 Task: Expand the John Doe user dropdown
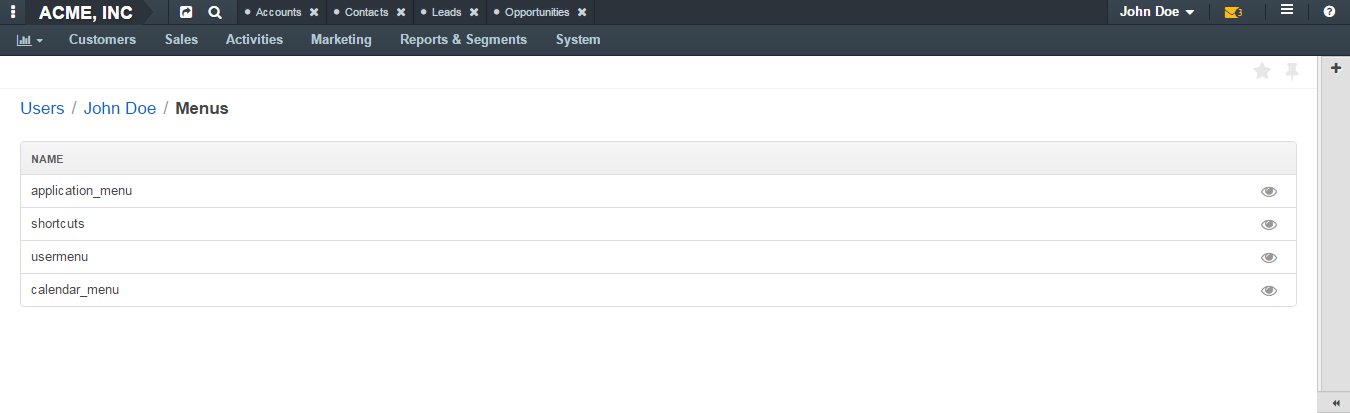[1157, 12]
